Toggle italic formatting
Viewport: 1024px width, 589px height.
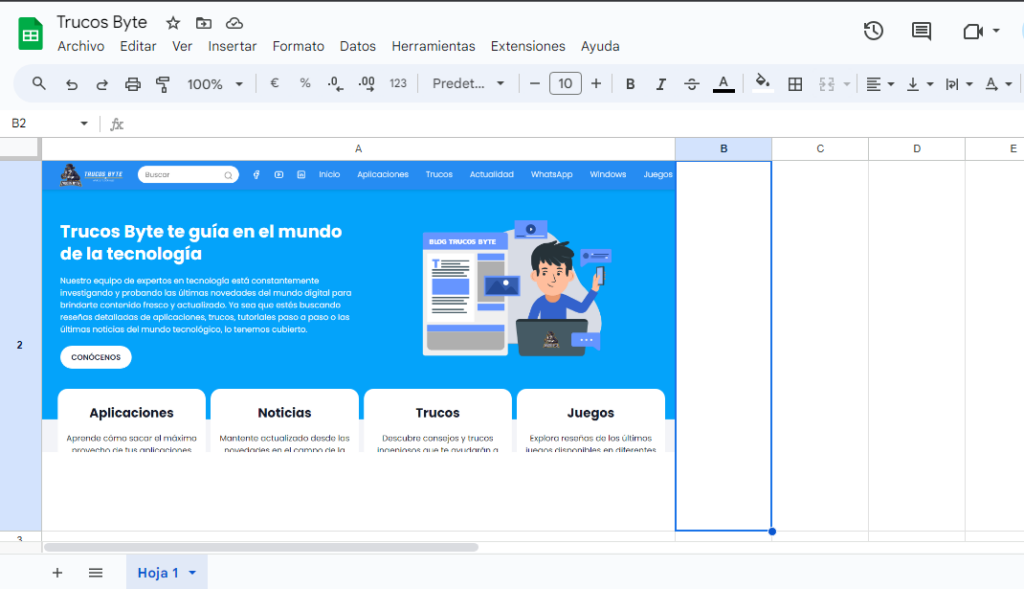661,84
